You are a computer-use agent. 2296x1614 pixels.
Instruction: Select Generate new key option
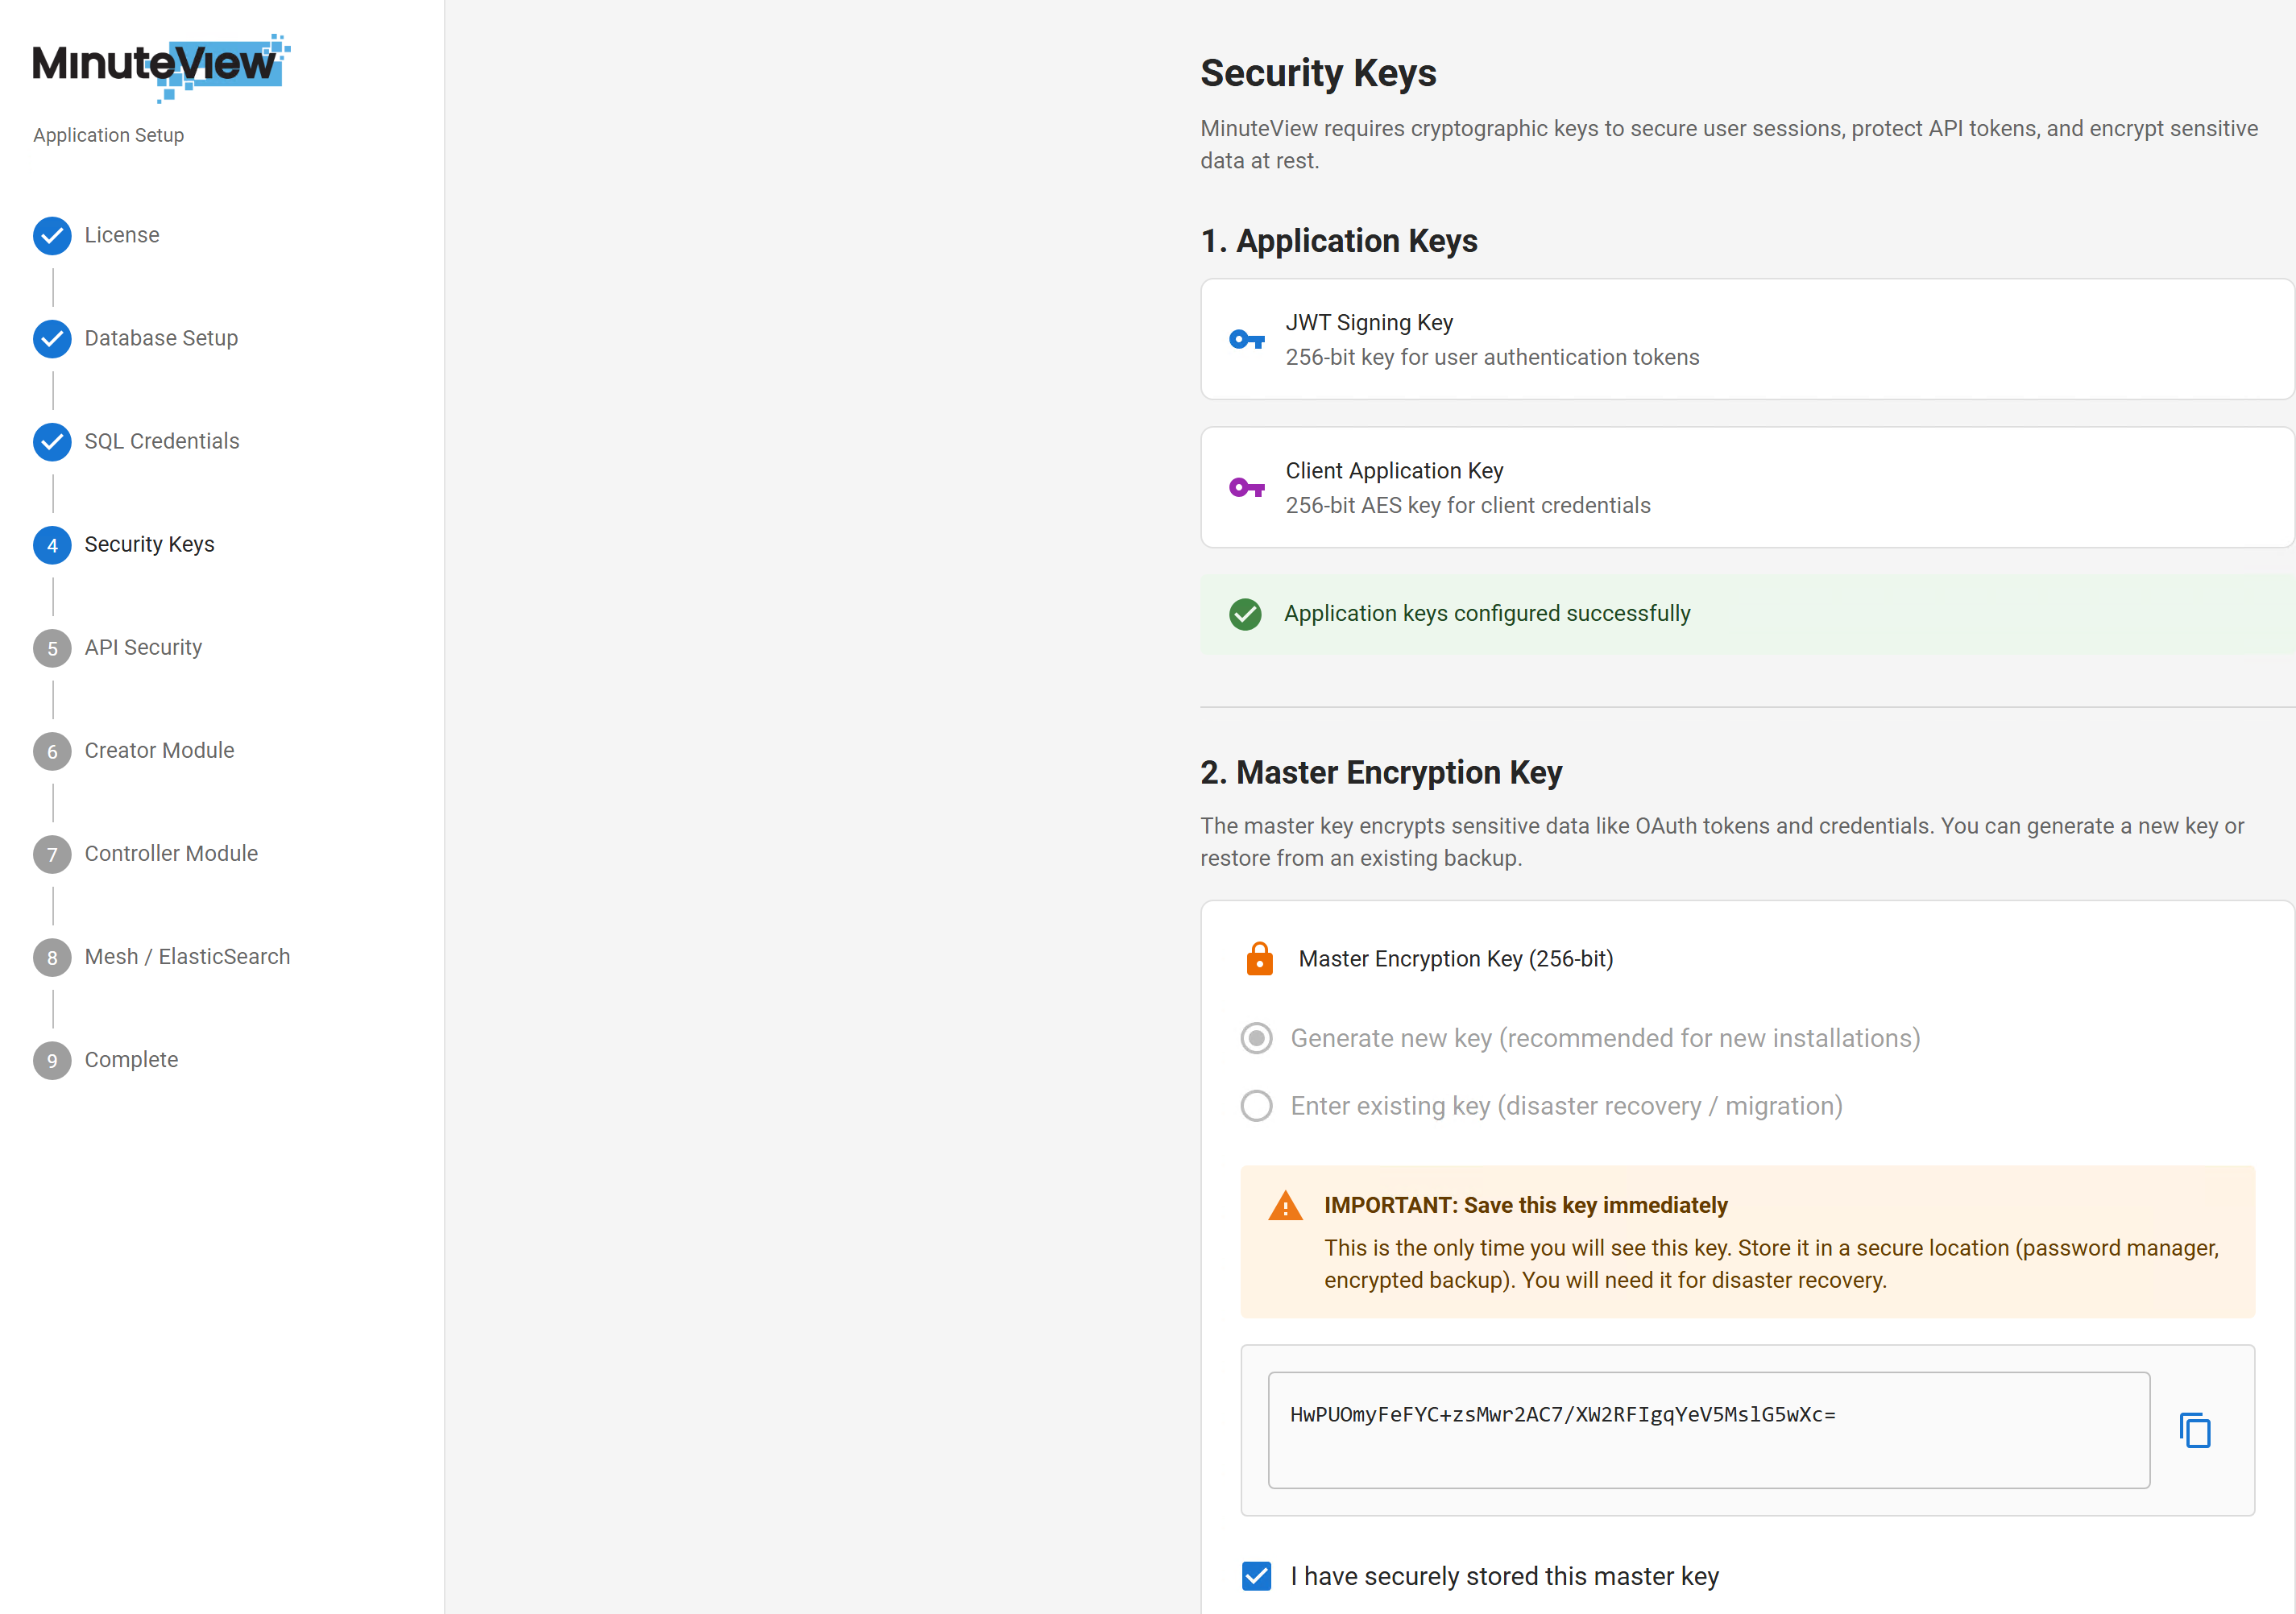(1256, 1038)
